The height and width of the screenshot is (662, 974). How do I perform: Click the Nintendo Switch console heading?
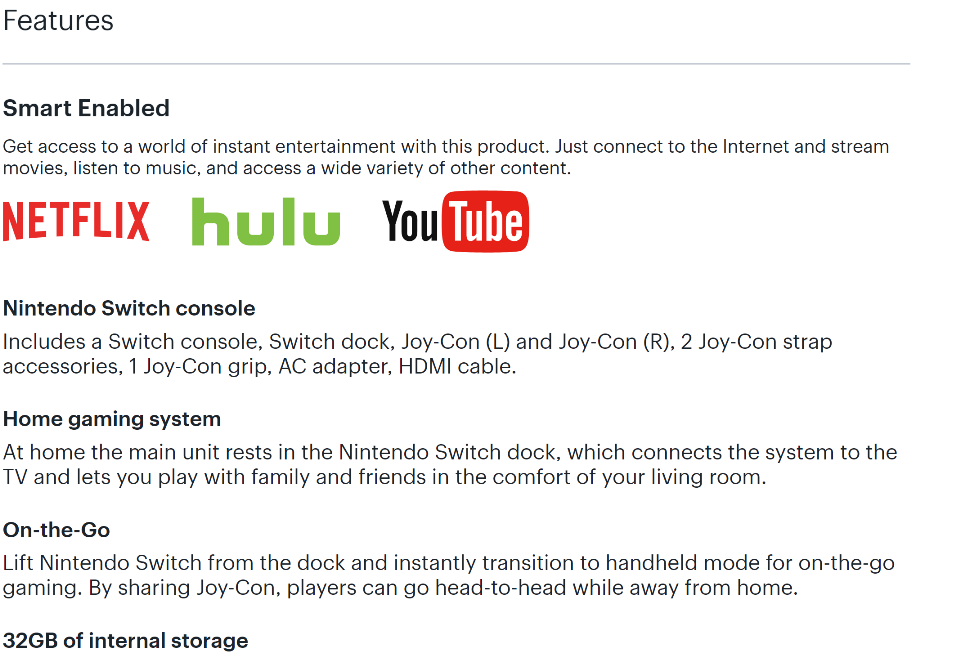tap(129, 308)
